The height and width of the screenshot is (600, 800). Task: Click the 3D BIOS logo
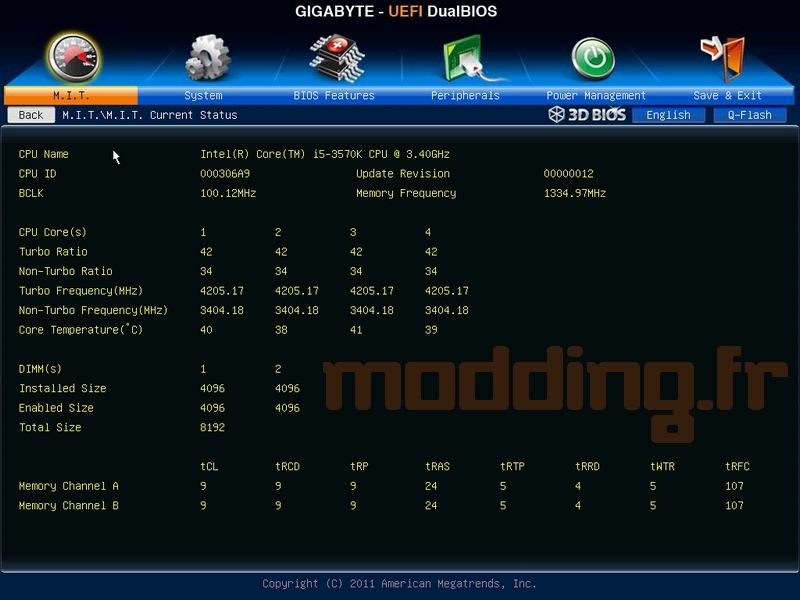587,114
